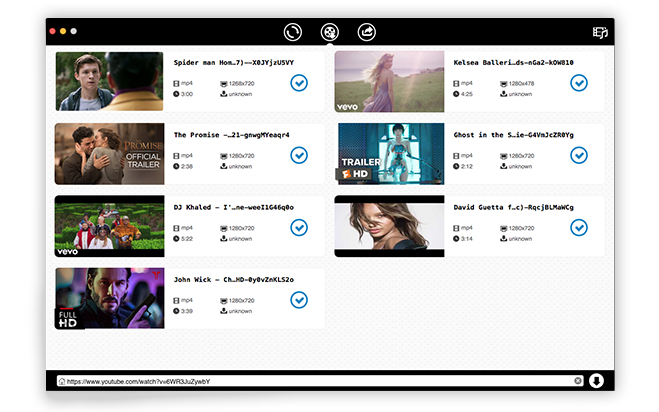Open the share/export arrow tab
This screenshot has height=412, width=659.
tap(366, 32)
